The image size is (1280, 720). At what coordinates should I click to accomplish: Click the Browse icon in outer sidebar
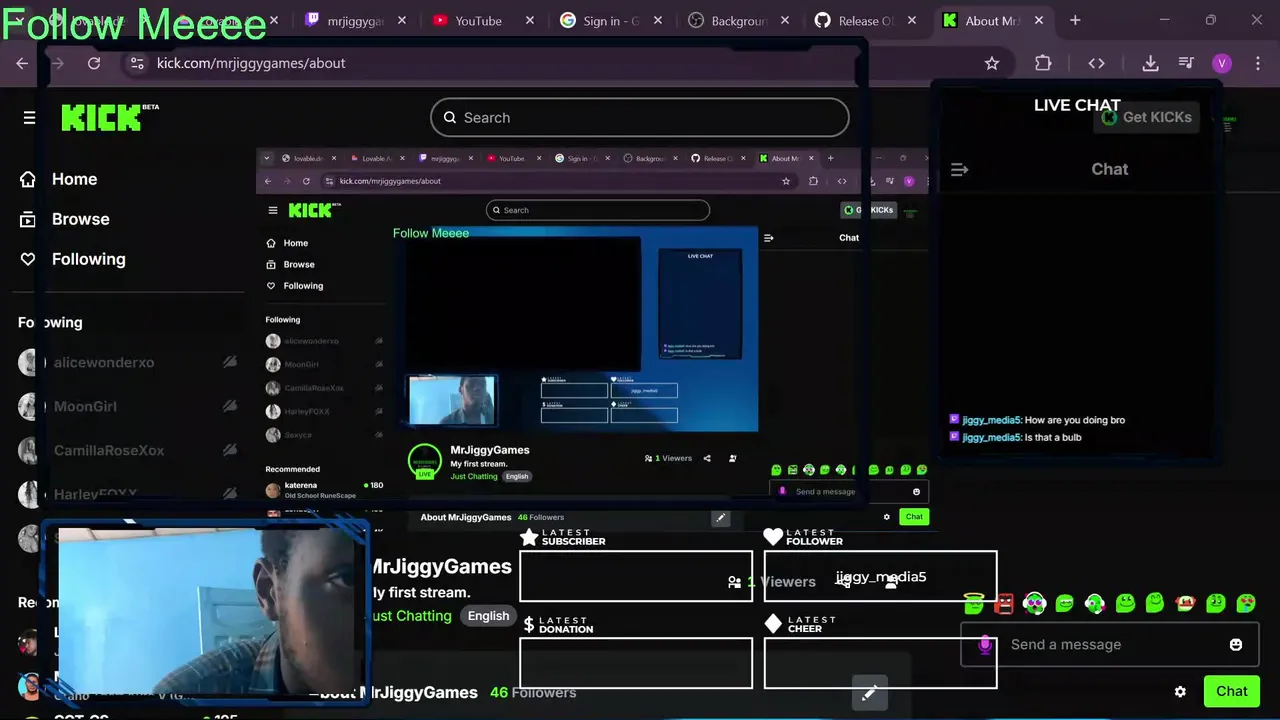28,219
